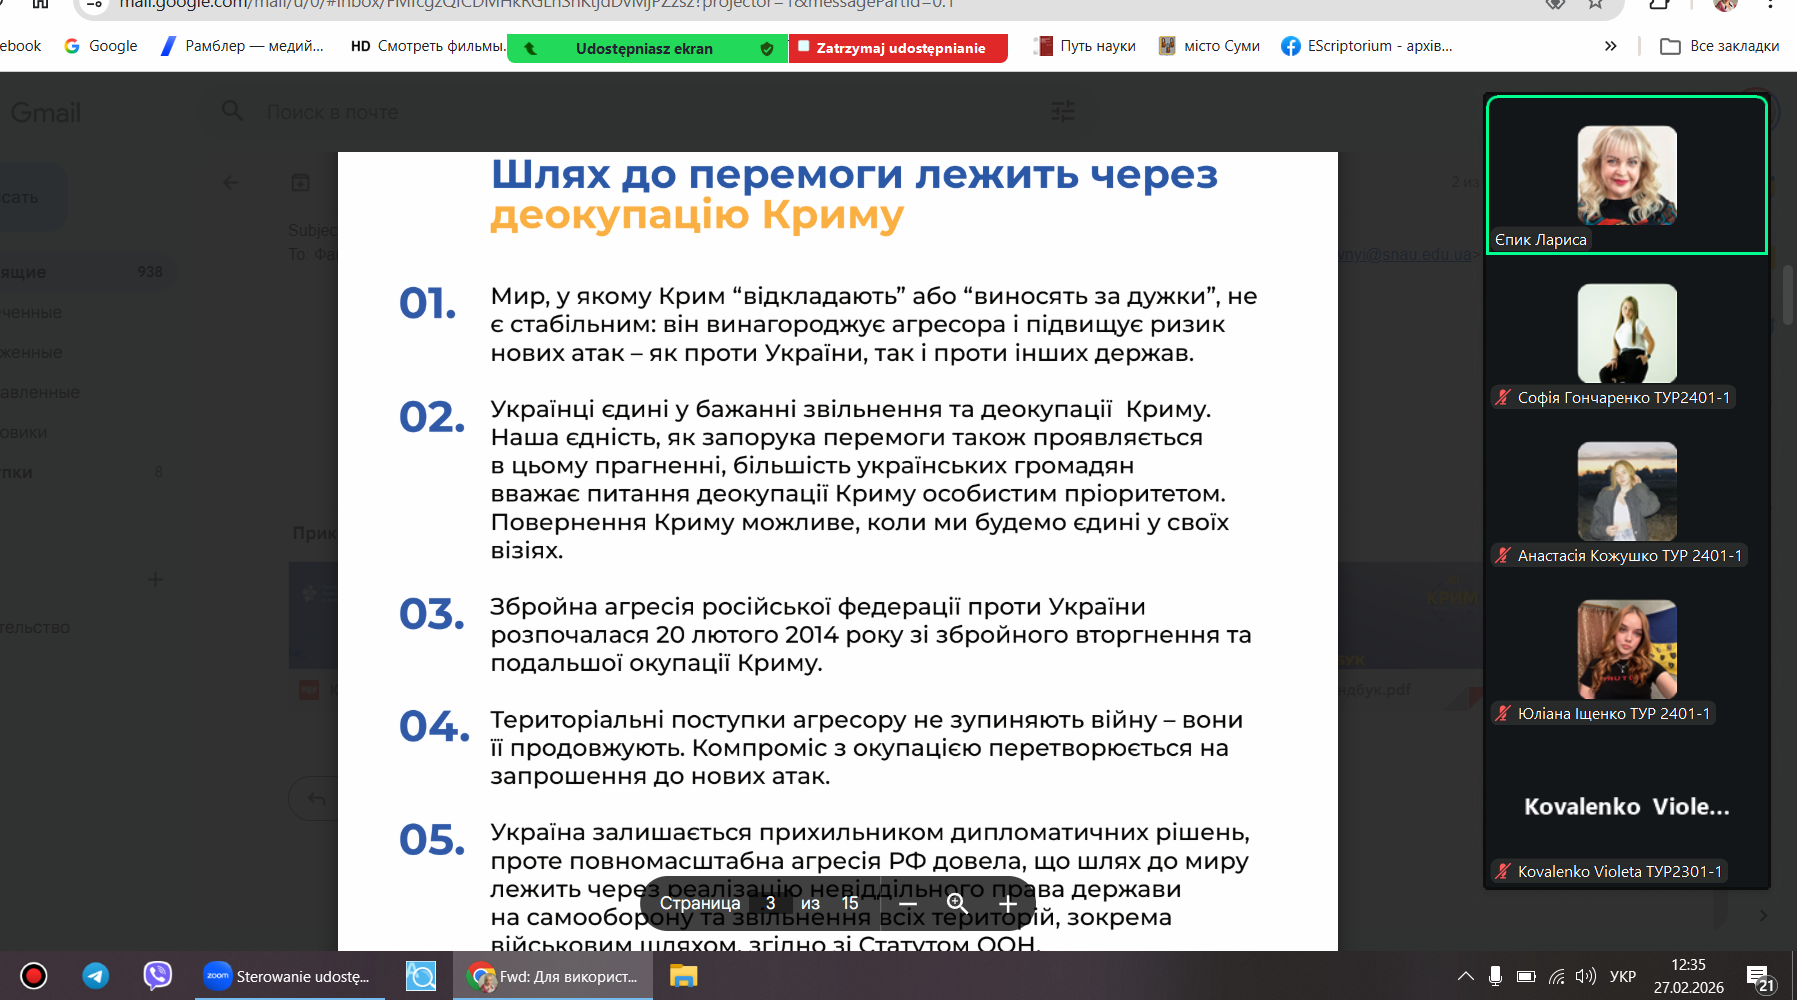Click the PDF page number field

click(770, 904)
